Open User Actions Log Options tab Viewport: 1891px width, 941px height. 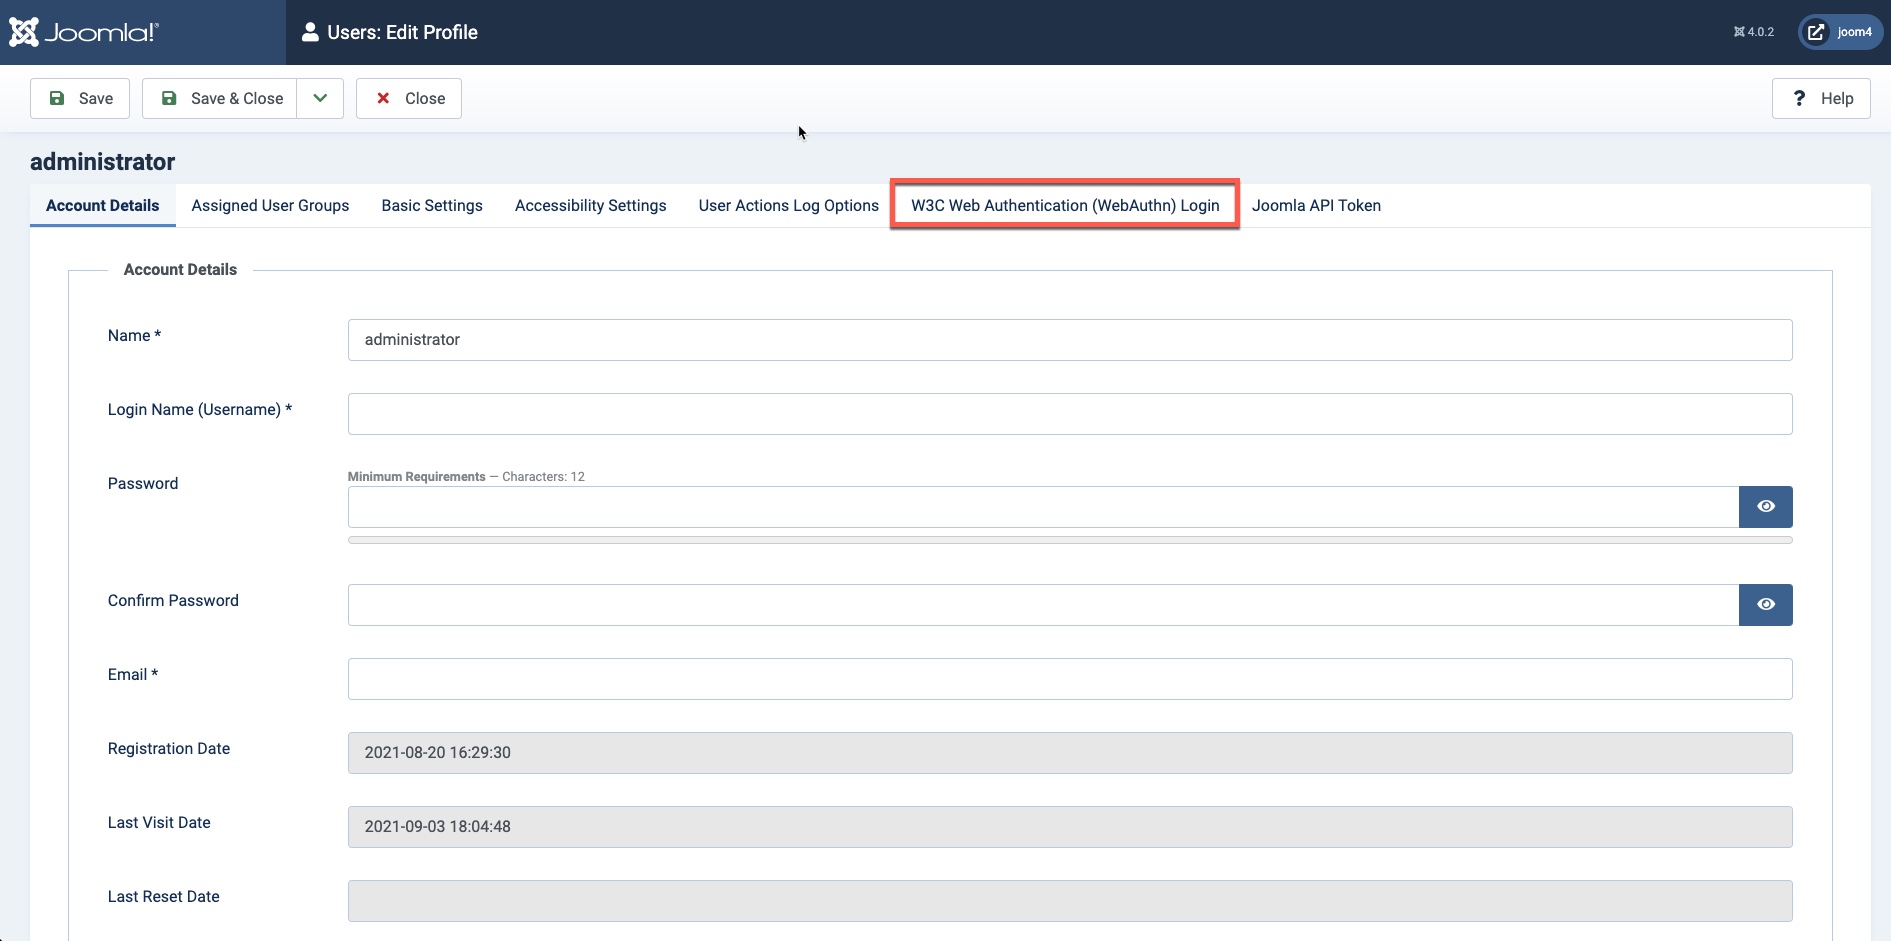(788, 205)
